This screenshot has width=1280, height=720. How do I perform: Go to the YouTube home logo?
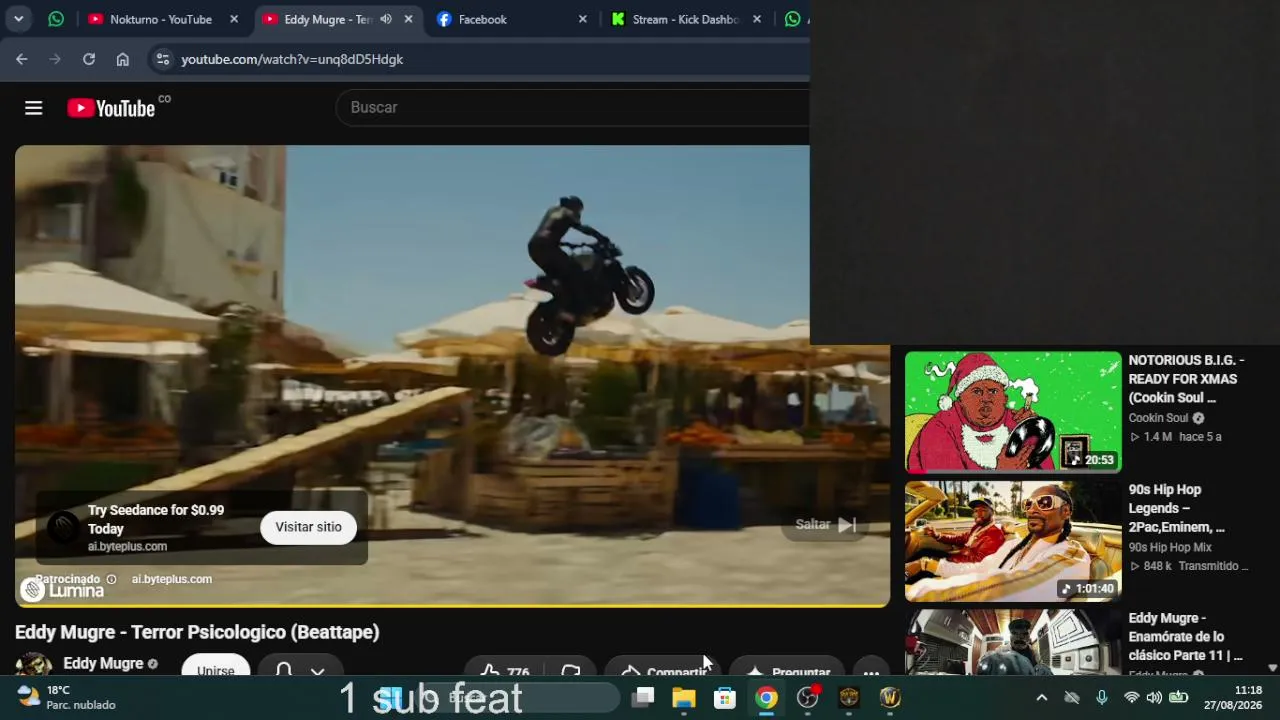[x=111, y=108]
